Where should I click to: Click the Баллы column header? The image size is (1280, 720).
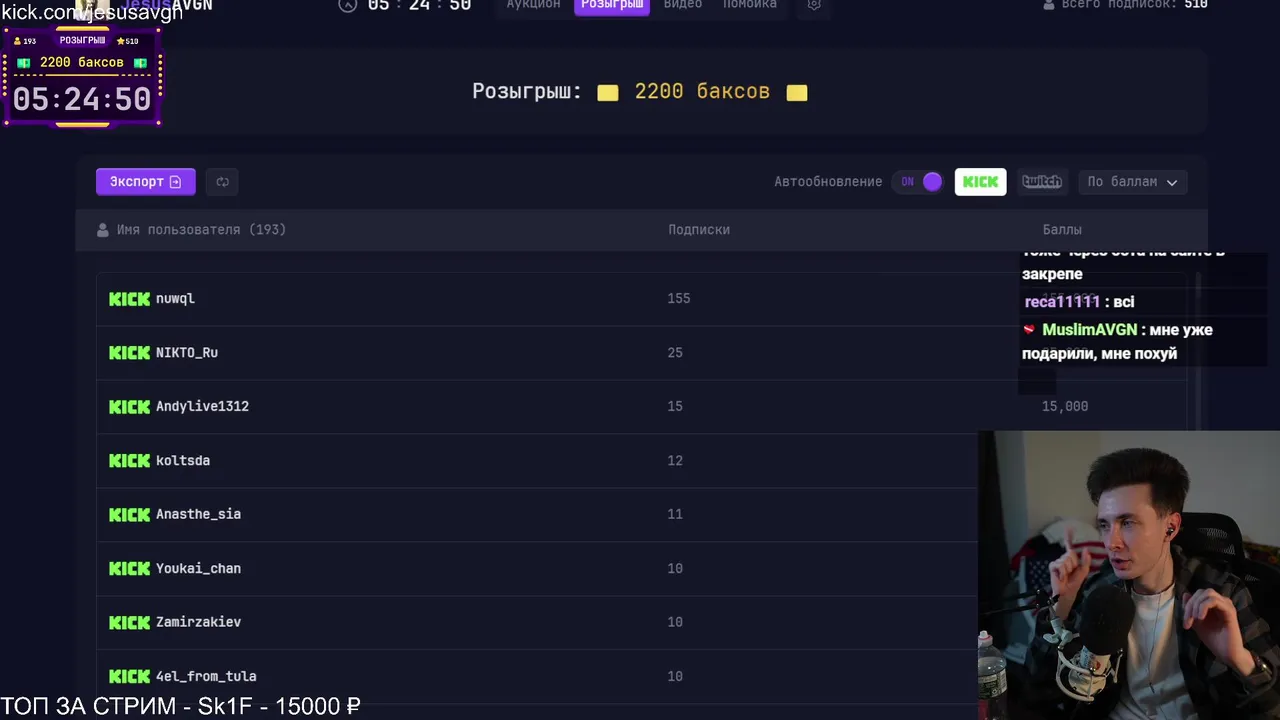tap(1062, 230)
